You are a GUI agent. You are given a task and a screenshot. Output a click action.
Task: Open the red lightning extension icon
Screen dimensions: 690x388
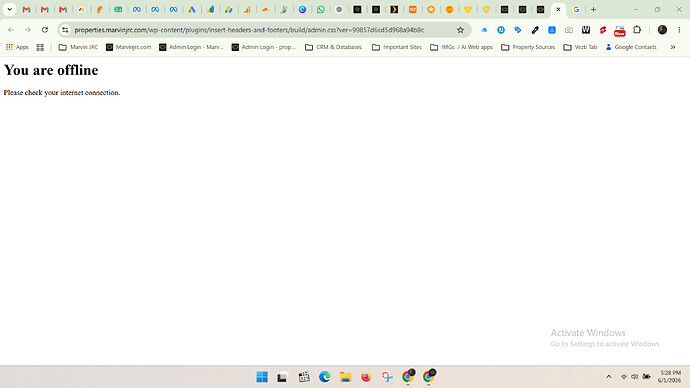603,30
